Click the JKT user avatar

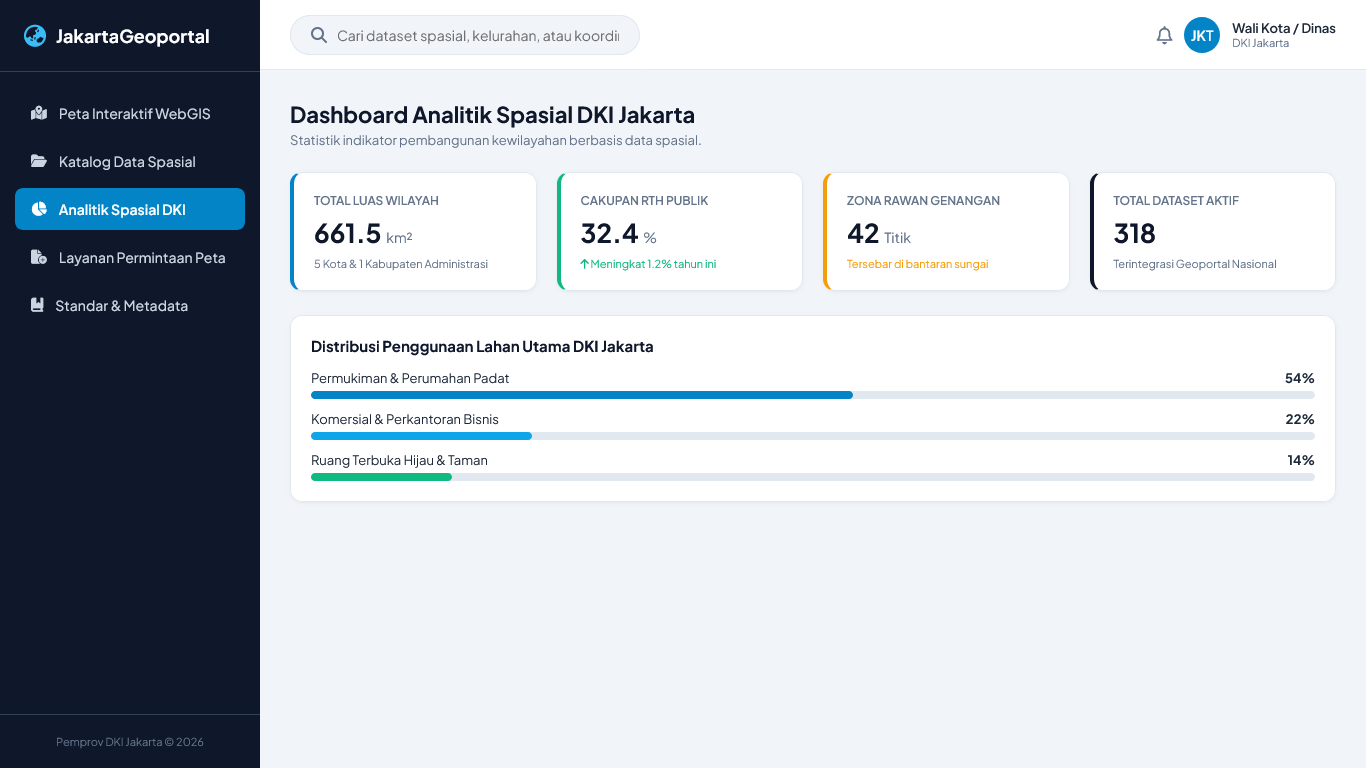coord(1202,35)
